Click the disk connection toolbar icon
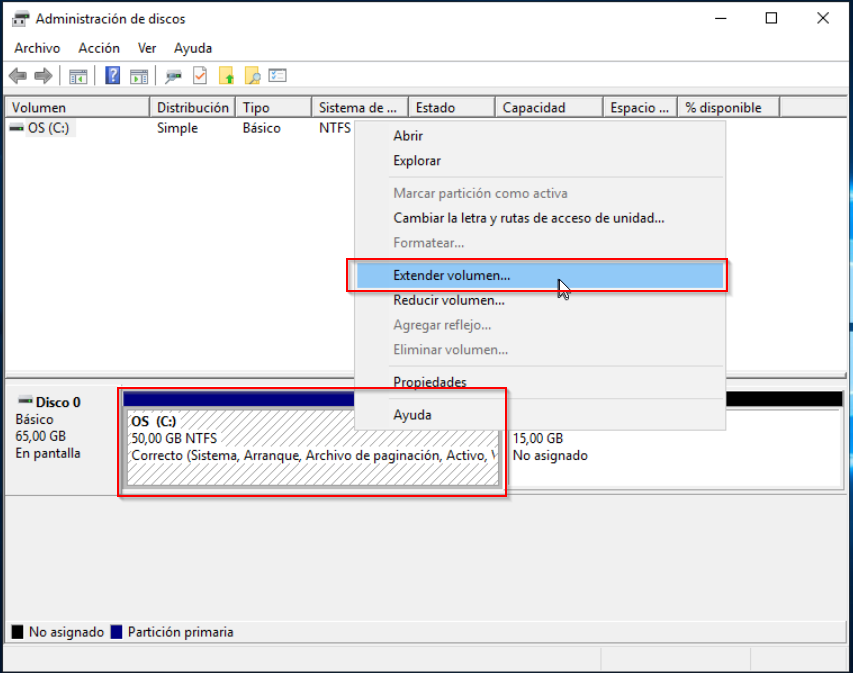 coord(174,76)
